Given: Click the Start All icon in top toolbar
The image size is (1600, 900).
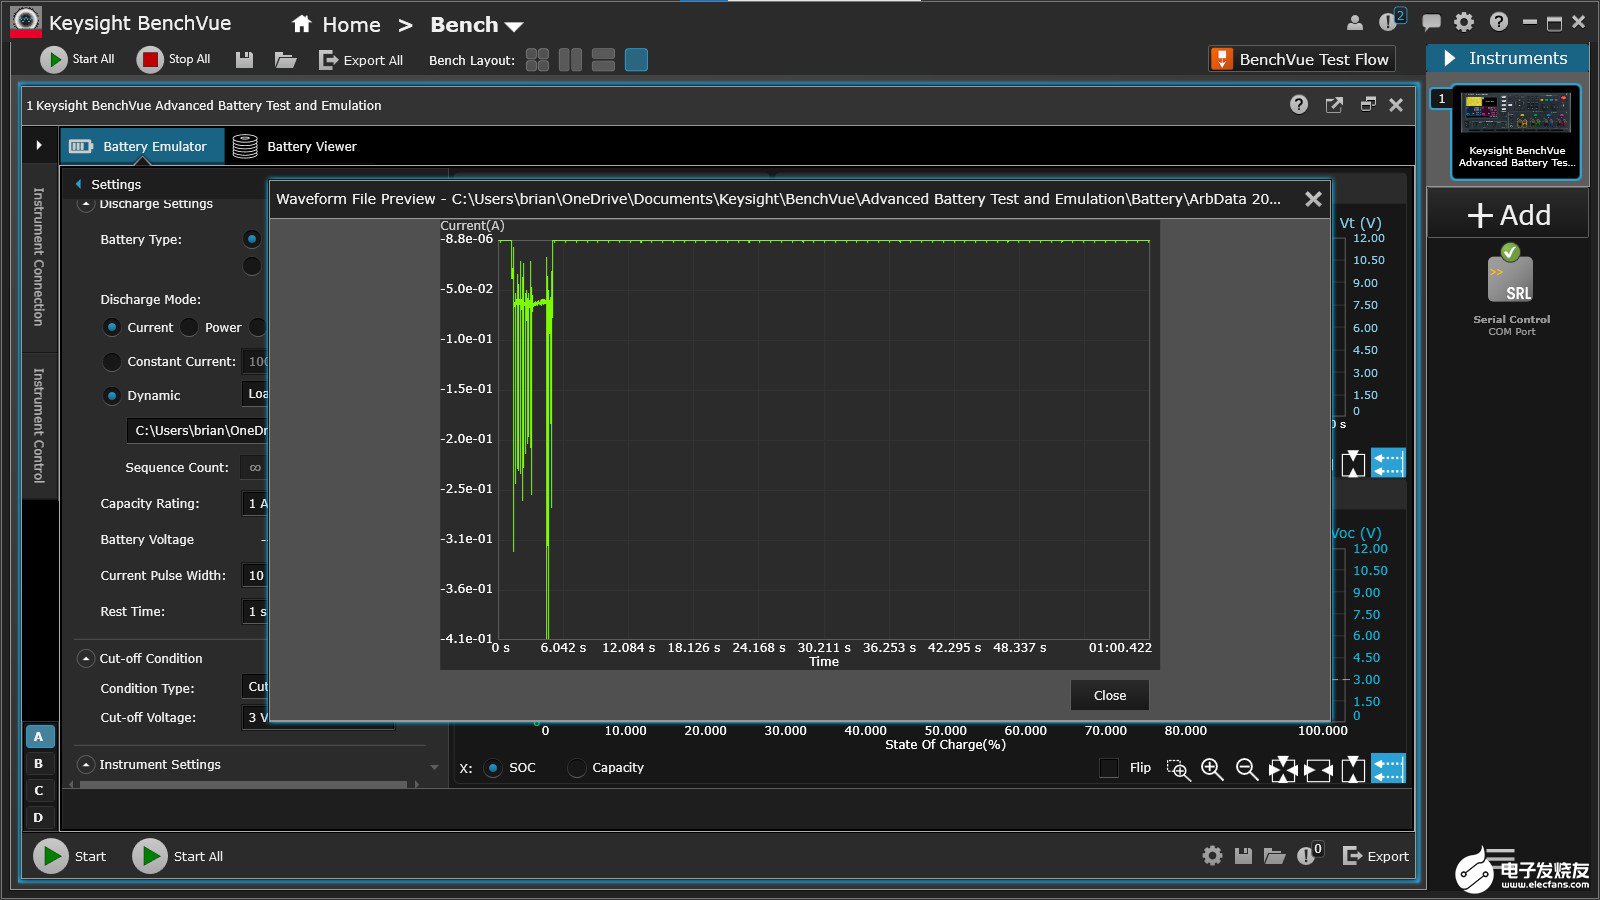Looking at the screenshot, I should click(x=53, y=60).
